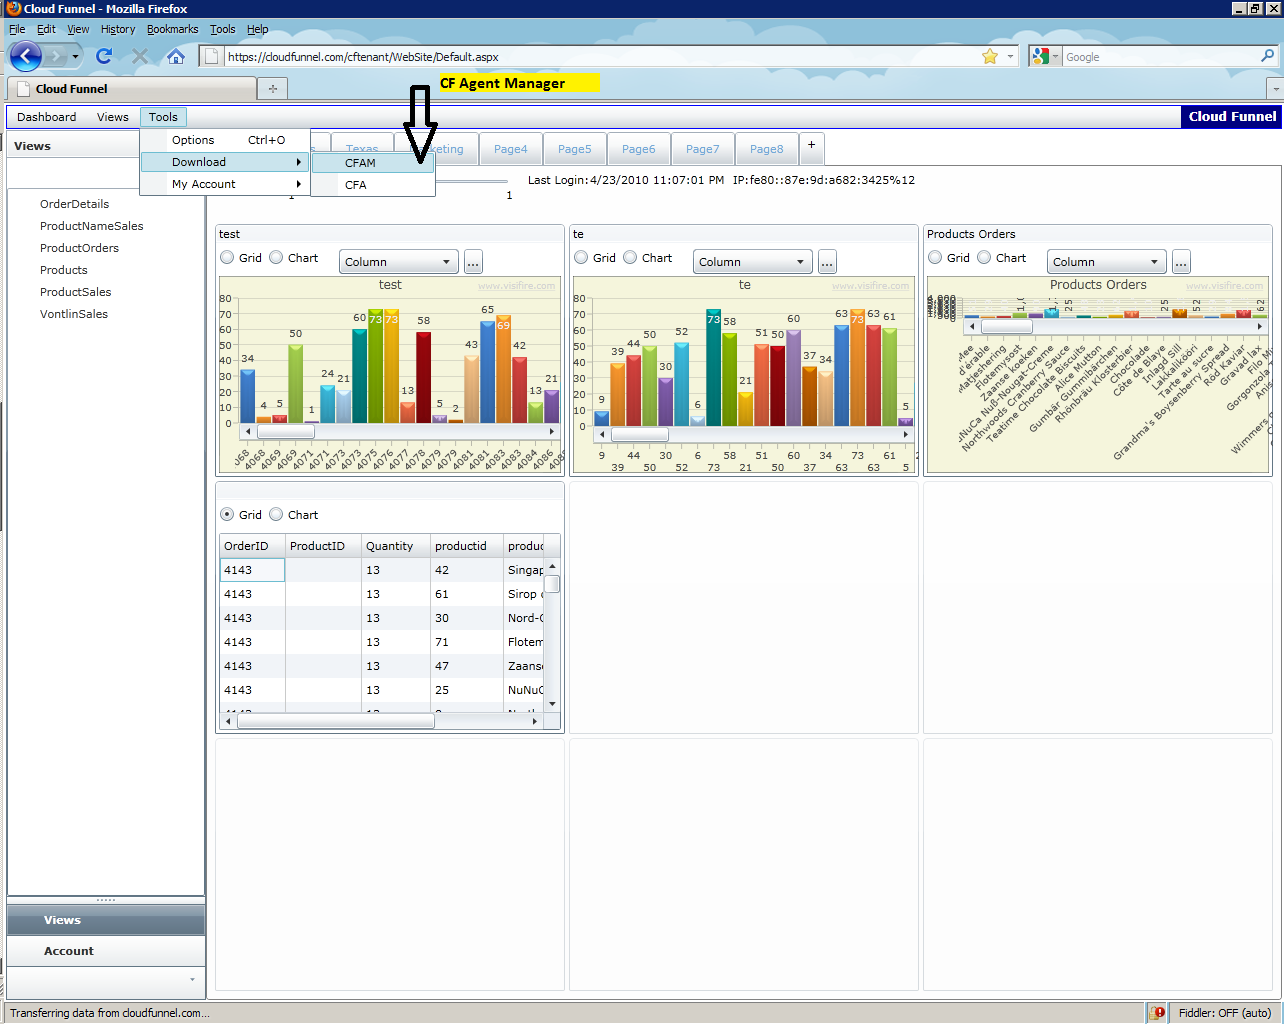
Task: Open Column chart type dropdown in test panel
Action: click(398, 262)
